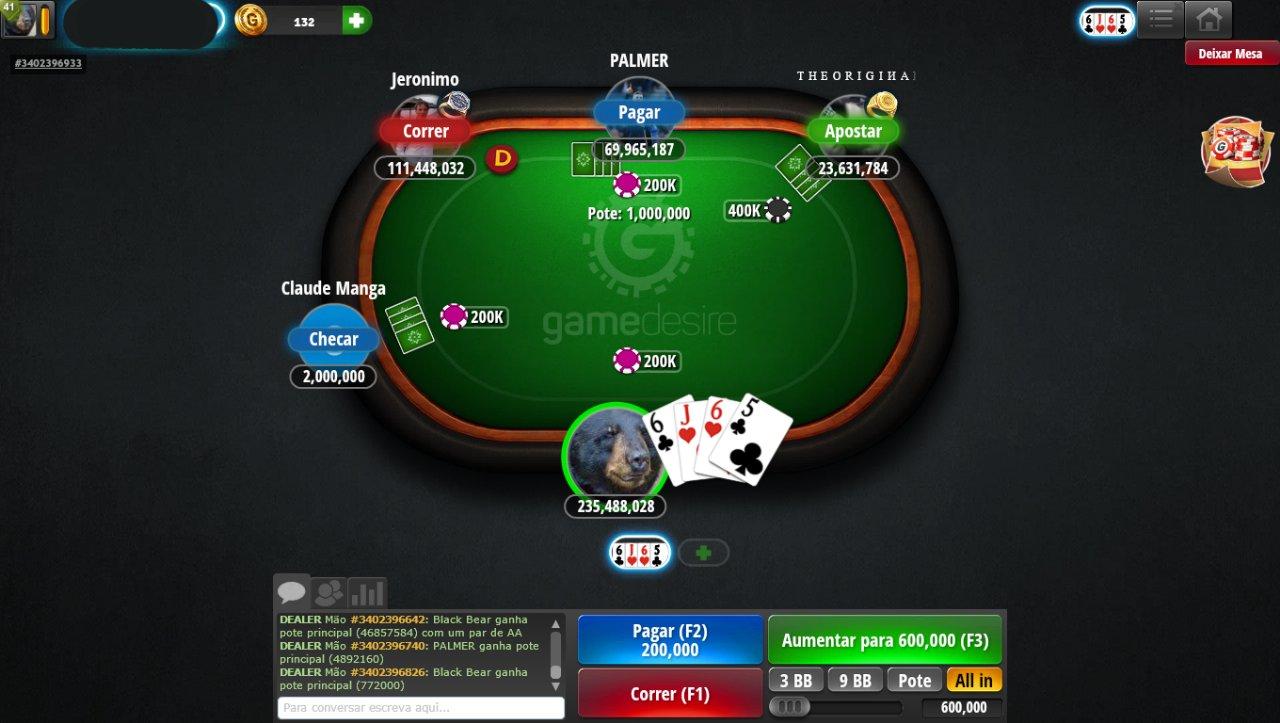Open your profile avatar at top left
This screenshot has width=1280, height=723.
pos(27,20)
